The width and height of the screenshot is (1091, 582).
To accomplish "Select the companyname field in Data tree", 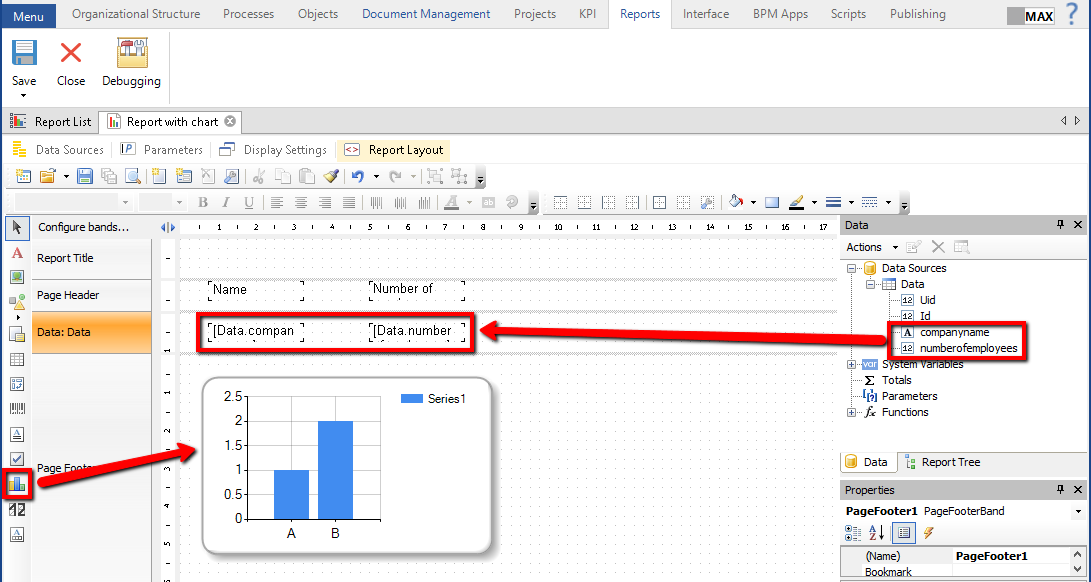I will [x=954, y=332].
